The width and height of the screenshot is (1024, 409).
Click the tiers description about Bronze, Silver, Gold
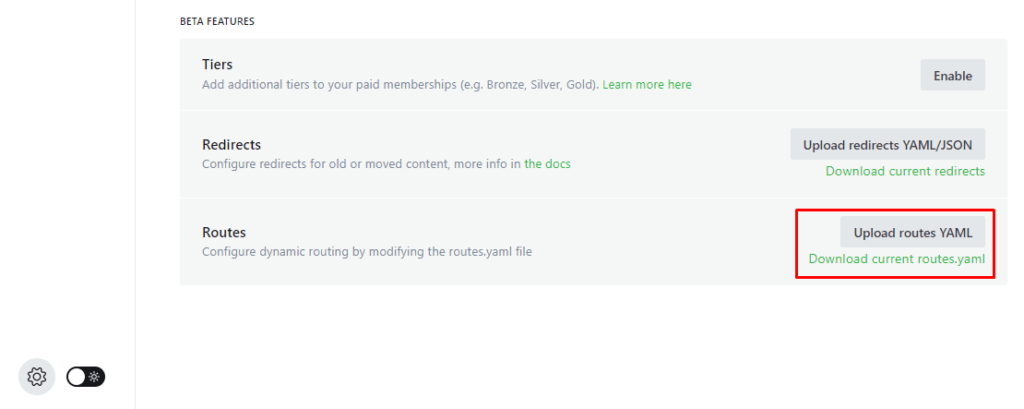400,85
